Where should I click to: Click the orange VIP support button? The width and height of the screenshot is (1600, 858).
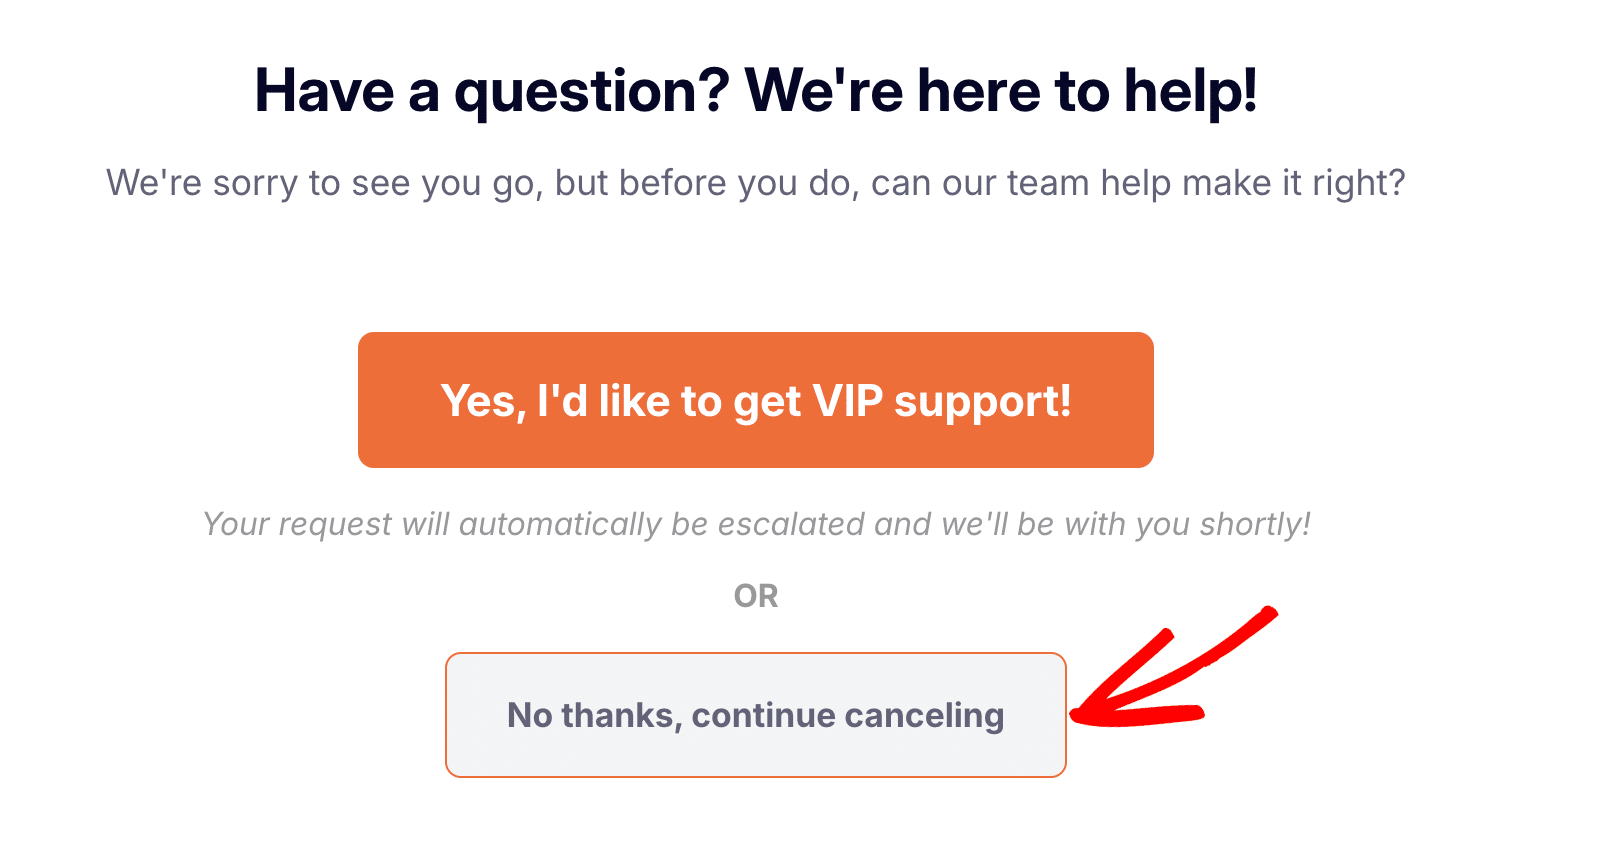pyautogui.click(x=755, y=399)
